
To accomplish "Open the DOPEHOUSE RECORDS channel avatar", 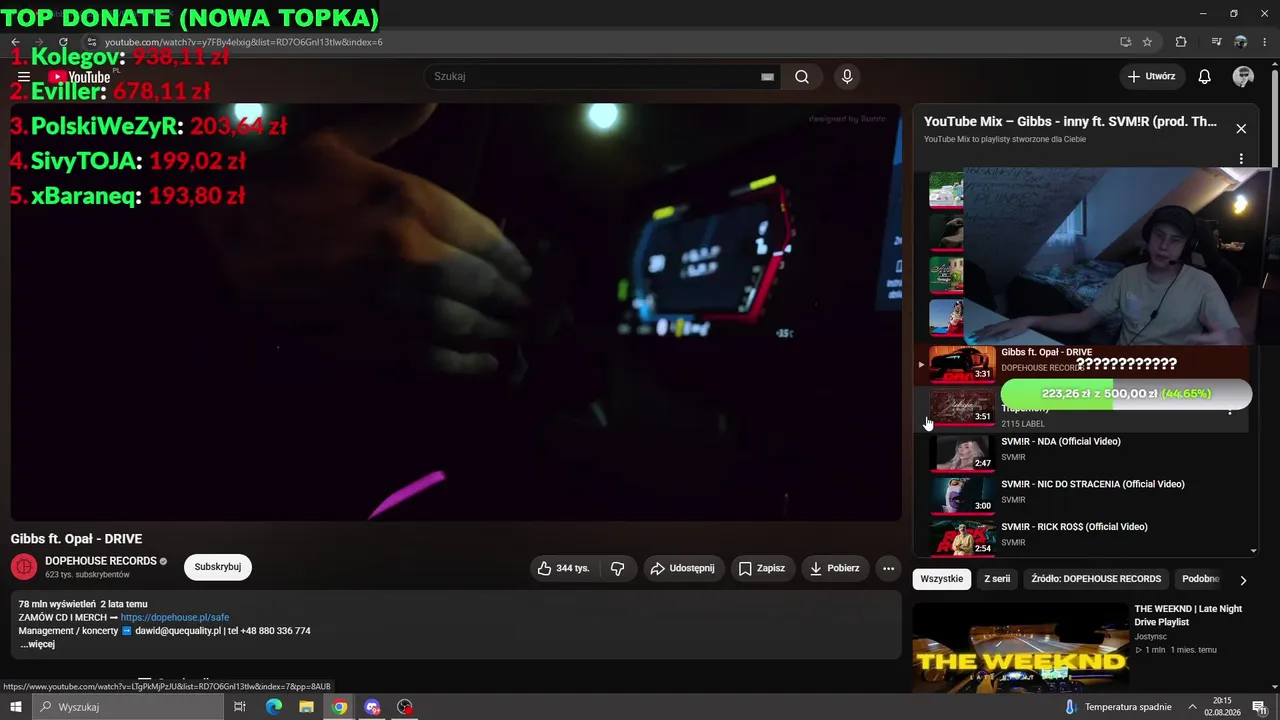I will [x=24, y=567].
